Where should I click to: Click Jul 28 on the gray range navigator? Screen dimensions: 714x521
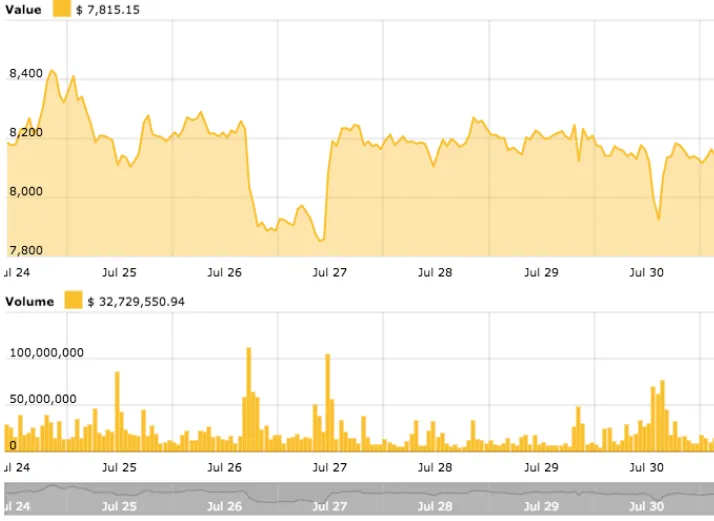(x=435, y=506)
